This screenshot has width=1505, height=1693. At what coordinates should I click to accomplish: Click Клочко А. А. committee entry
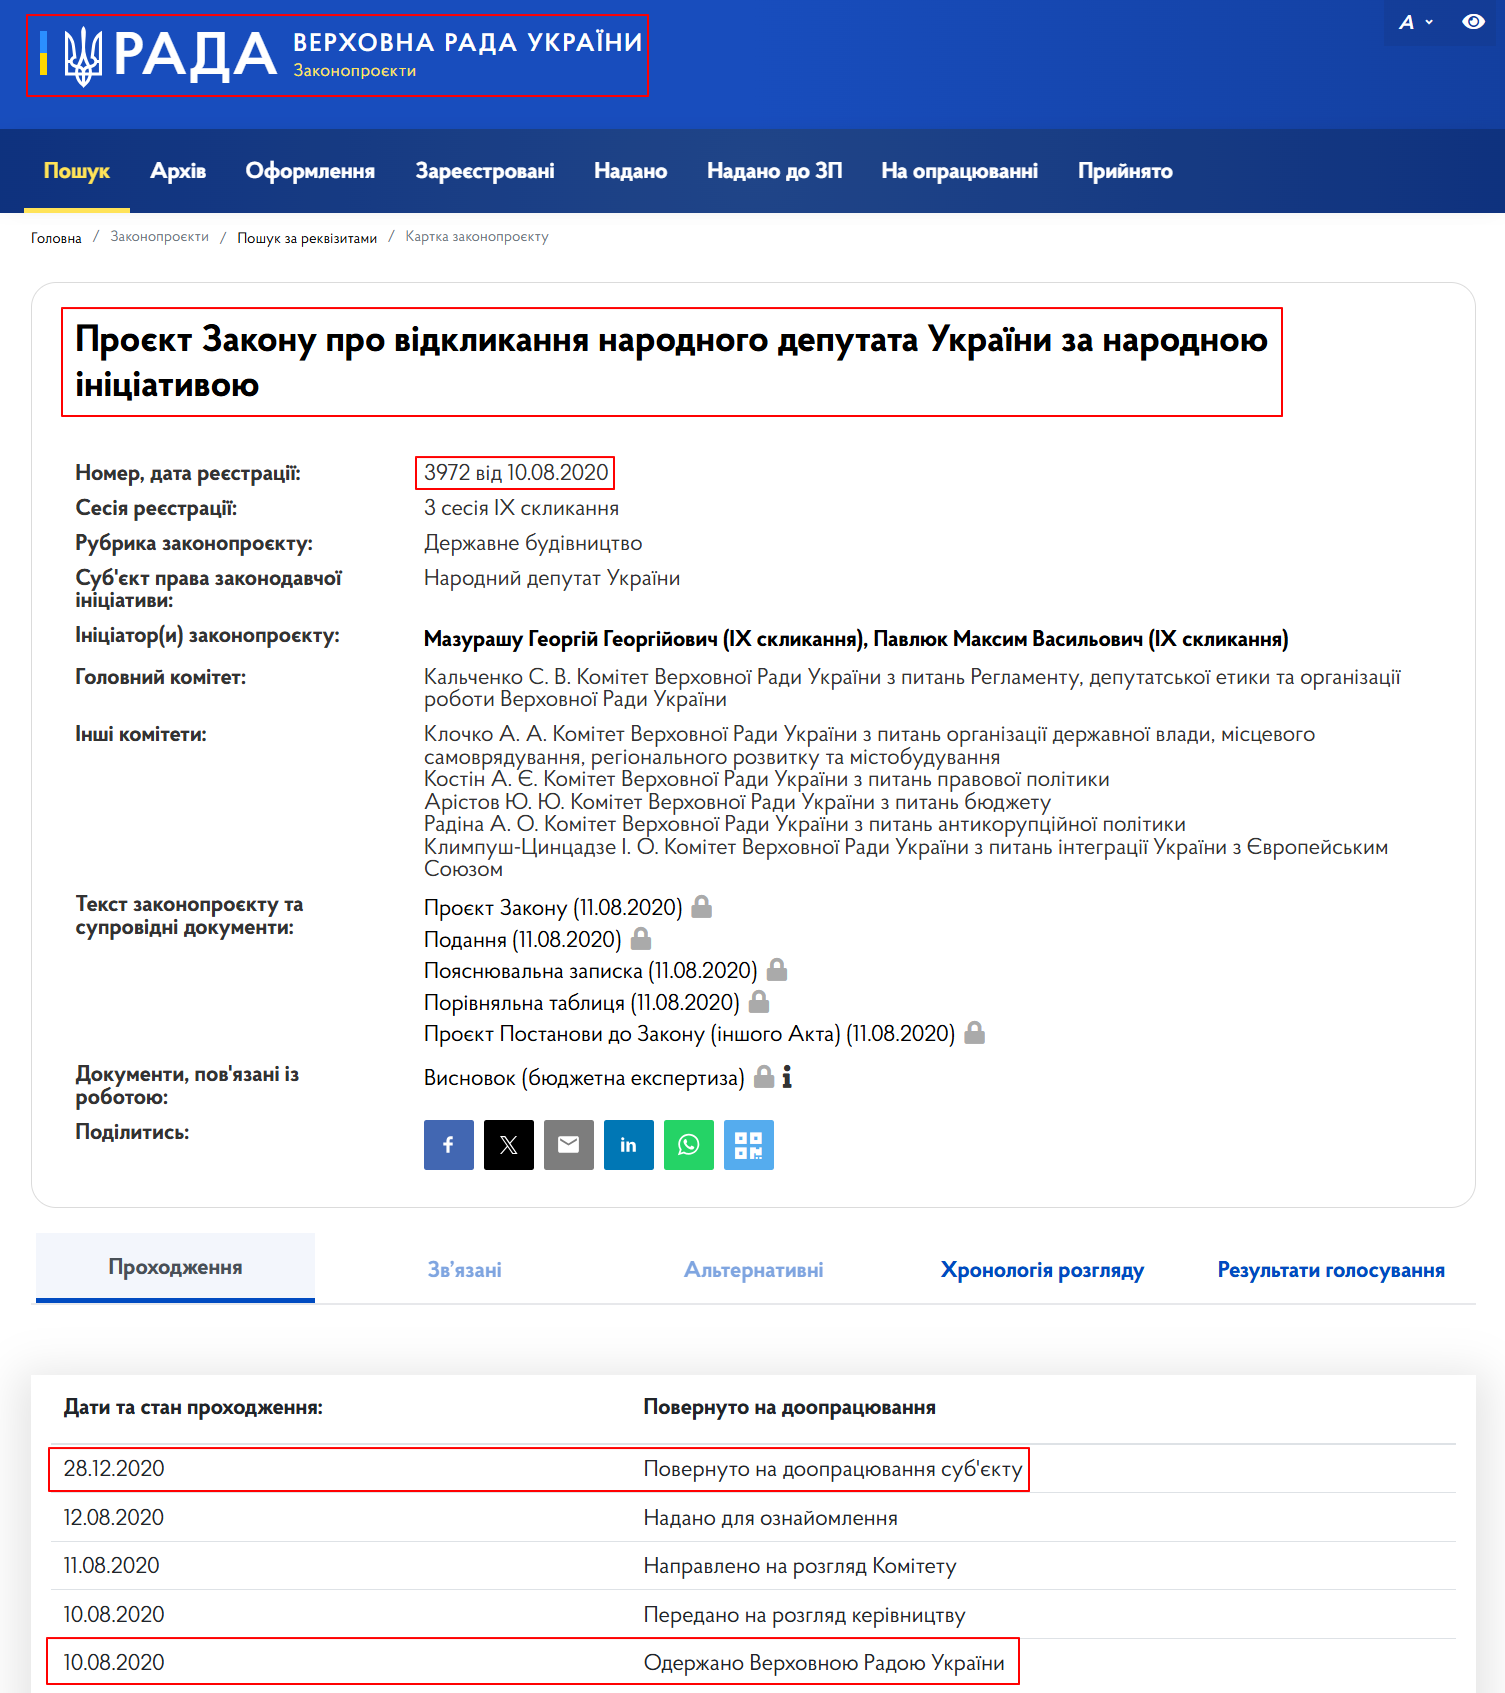(869, 745)
